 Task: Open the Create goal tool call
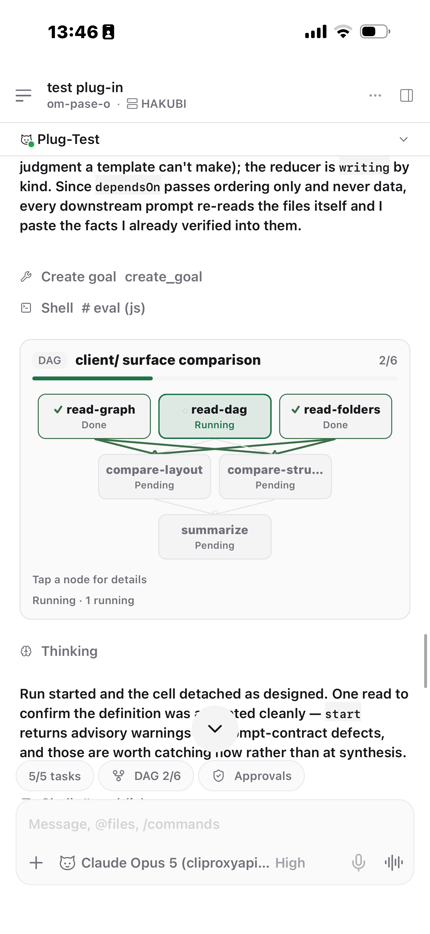coord(111,277)
